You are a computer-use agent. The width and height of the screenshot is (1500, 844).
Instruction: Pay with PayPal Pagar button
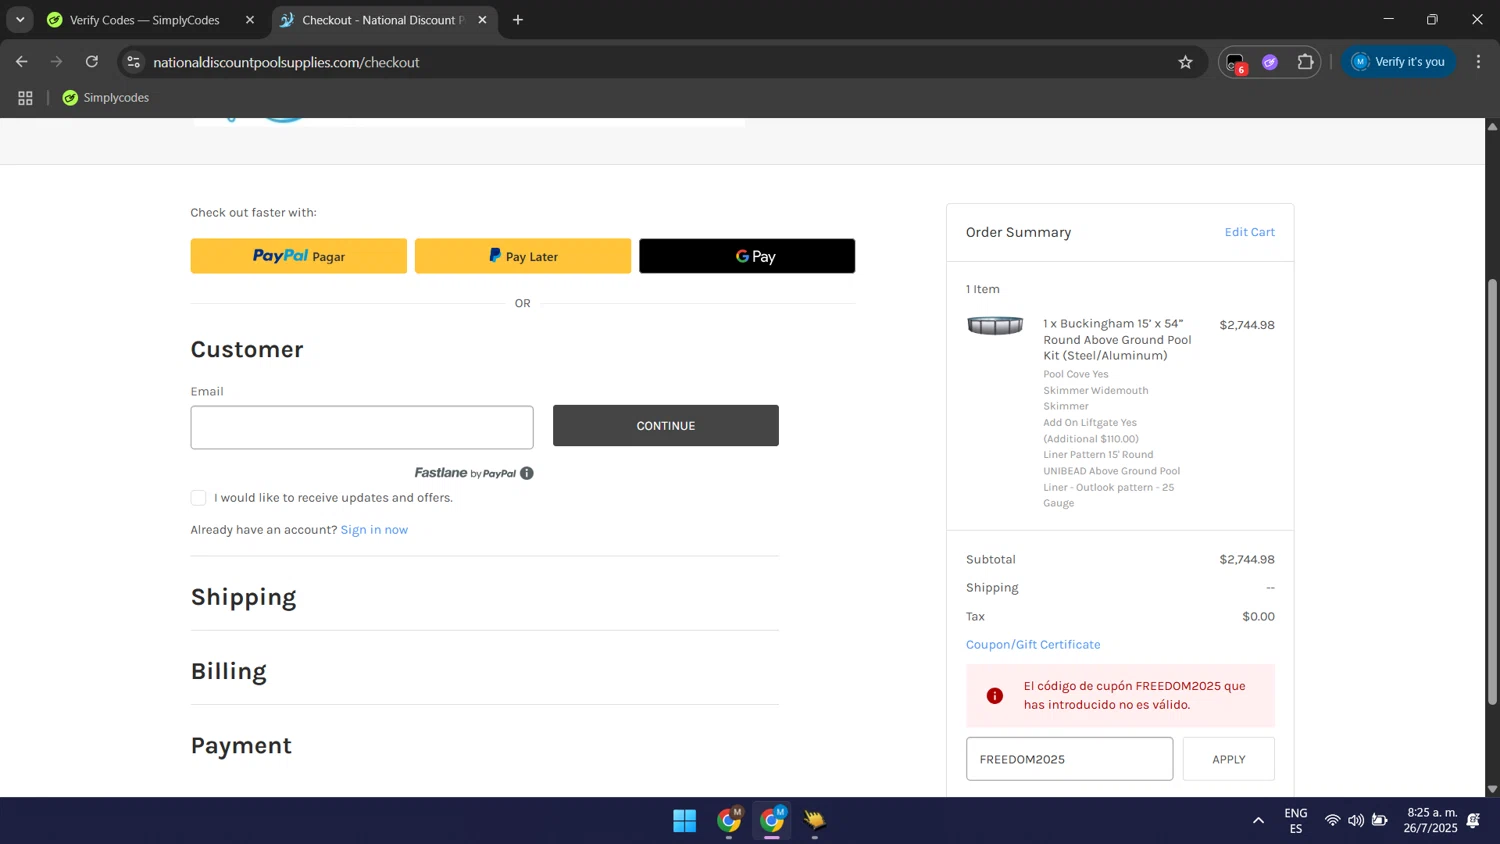299,256
